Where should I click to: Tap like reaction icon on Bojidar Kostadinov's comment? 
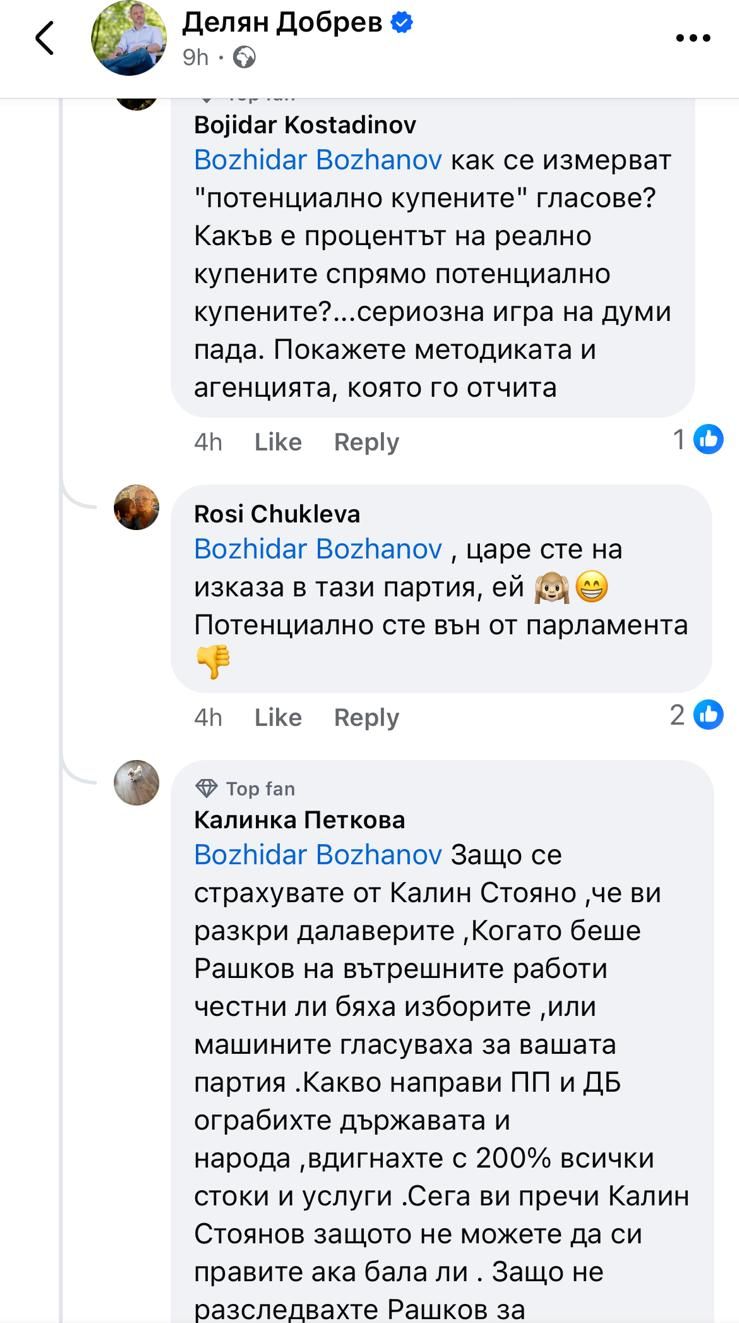pyautogui.click(x=708, y=439)
